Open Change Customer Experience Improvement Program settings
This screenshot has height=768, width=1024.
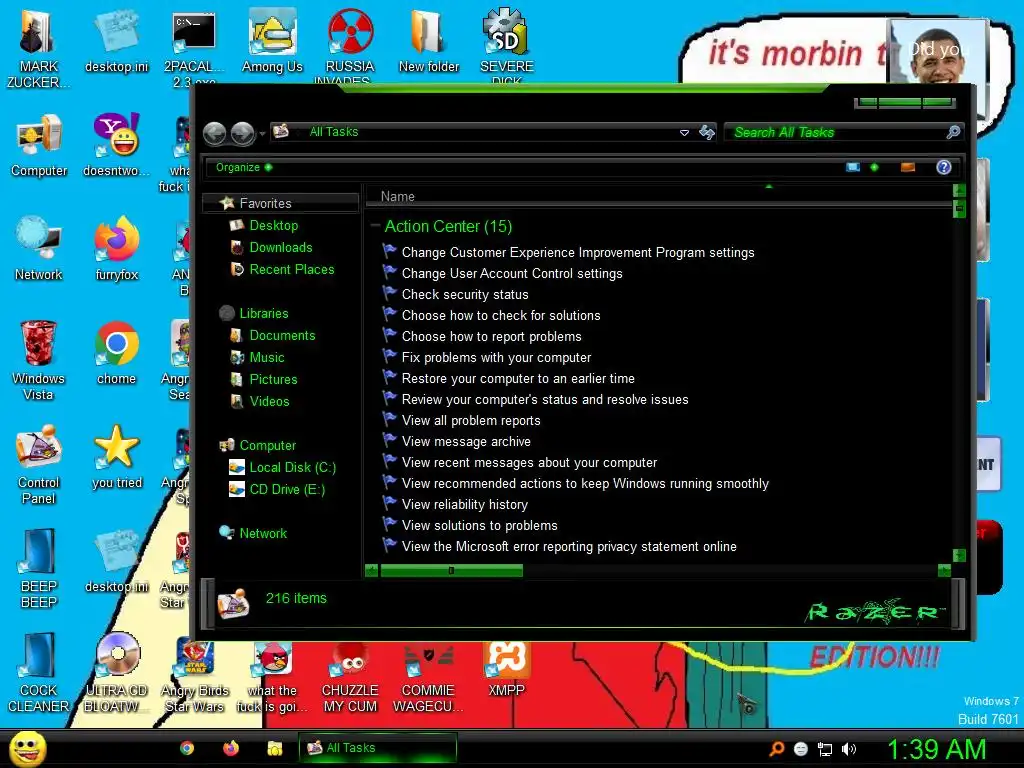pos(577,253)
